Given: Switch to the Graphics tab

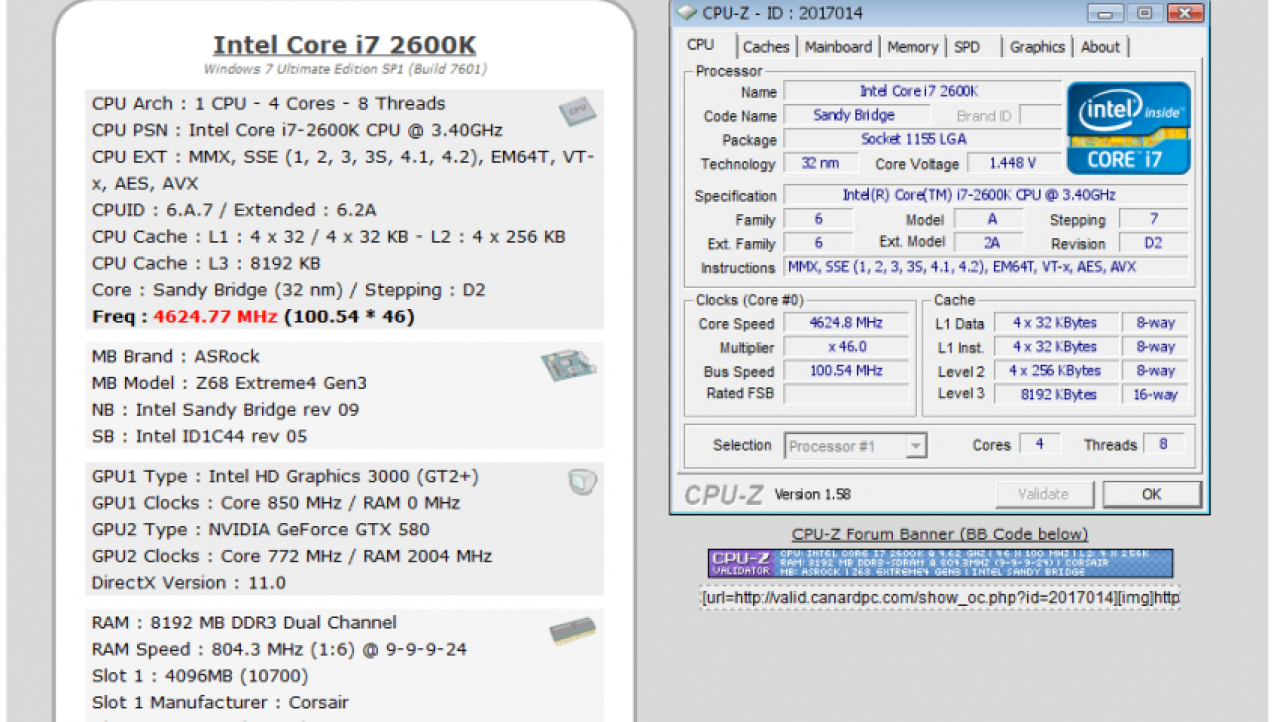Looking at the screenshot, I should 1037,47.
